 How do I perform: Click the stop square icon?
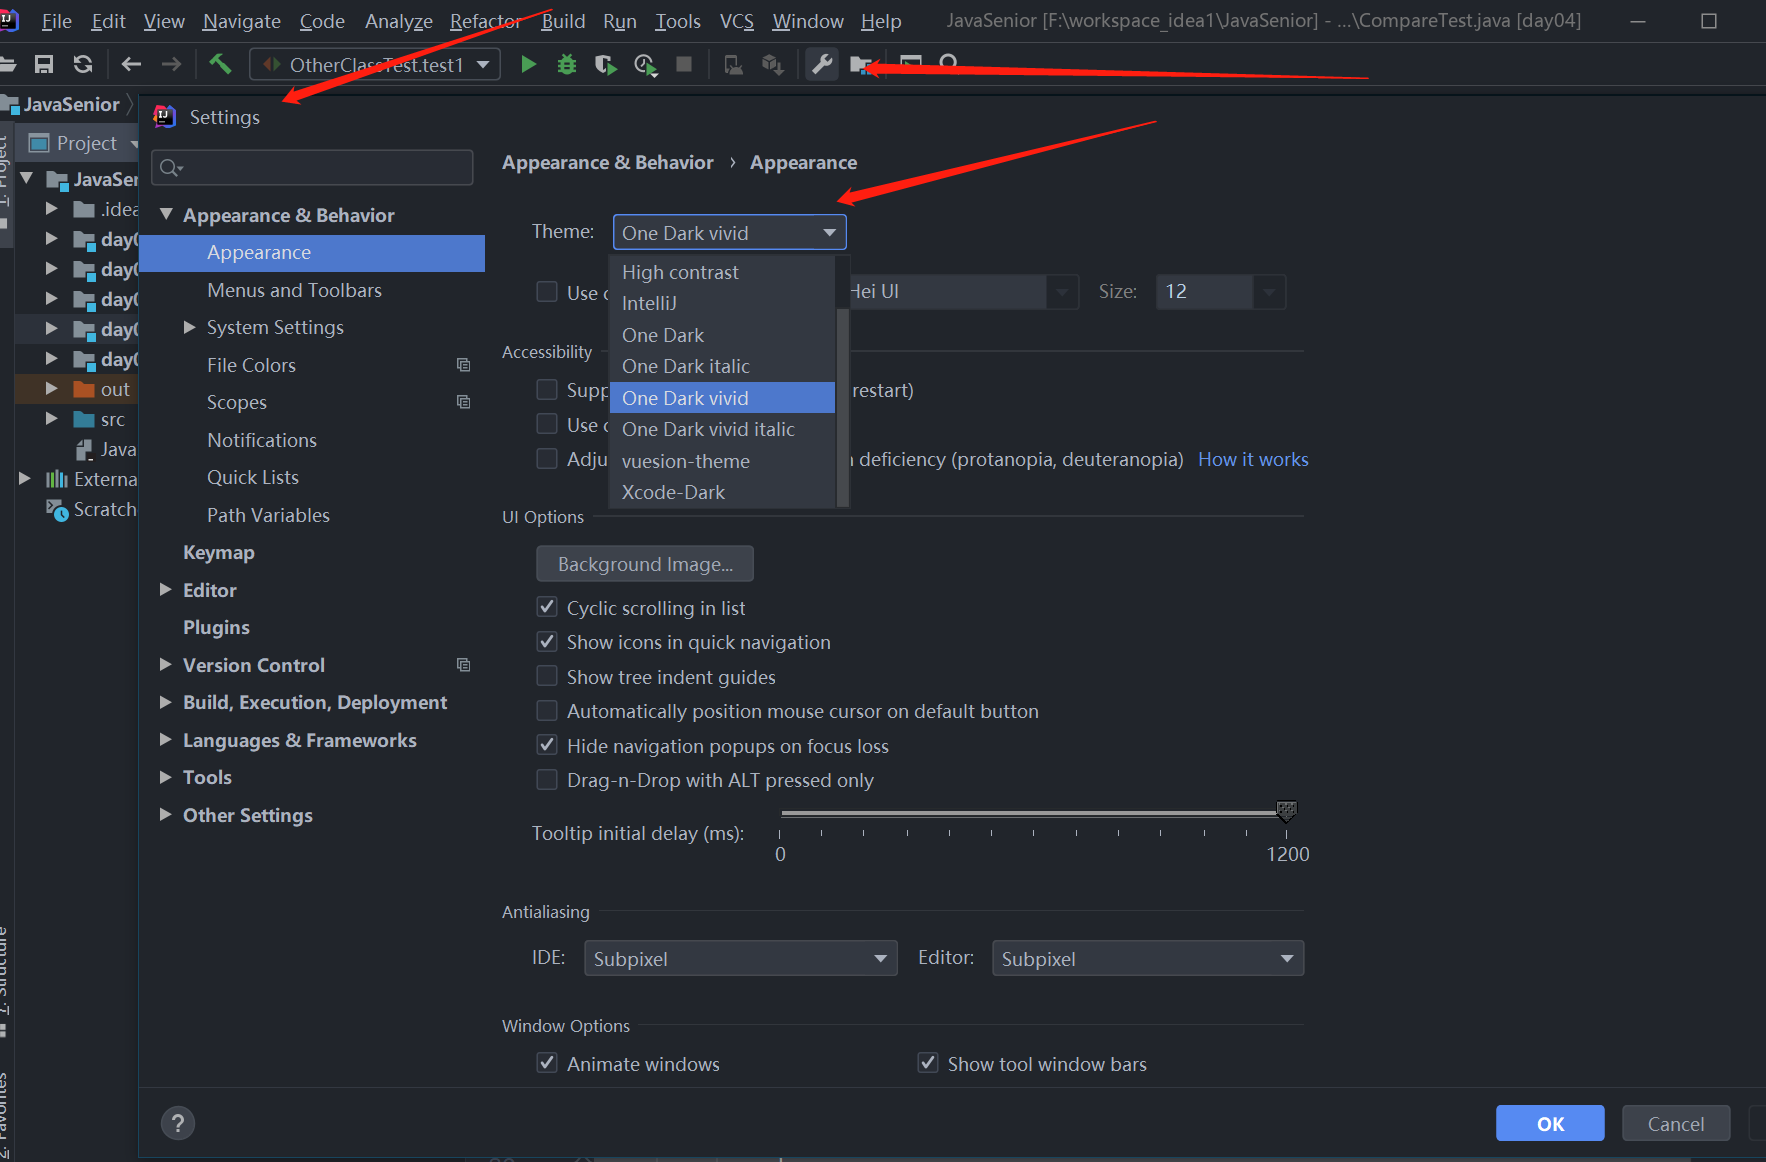tap(684, 64)
